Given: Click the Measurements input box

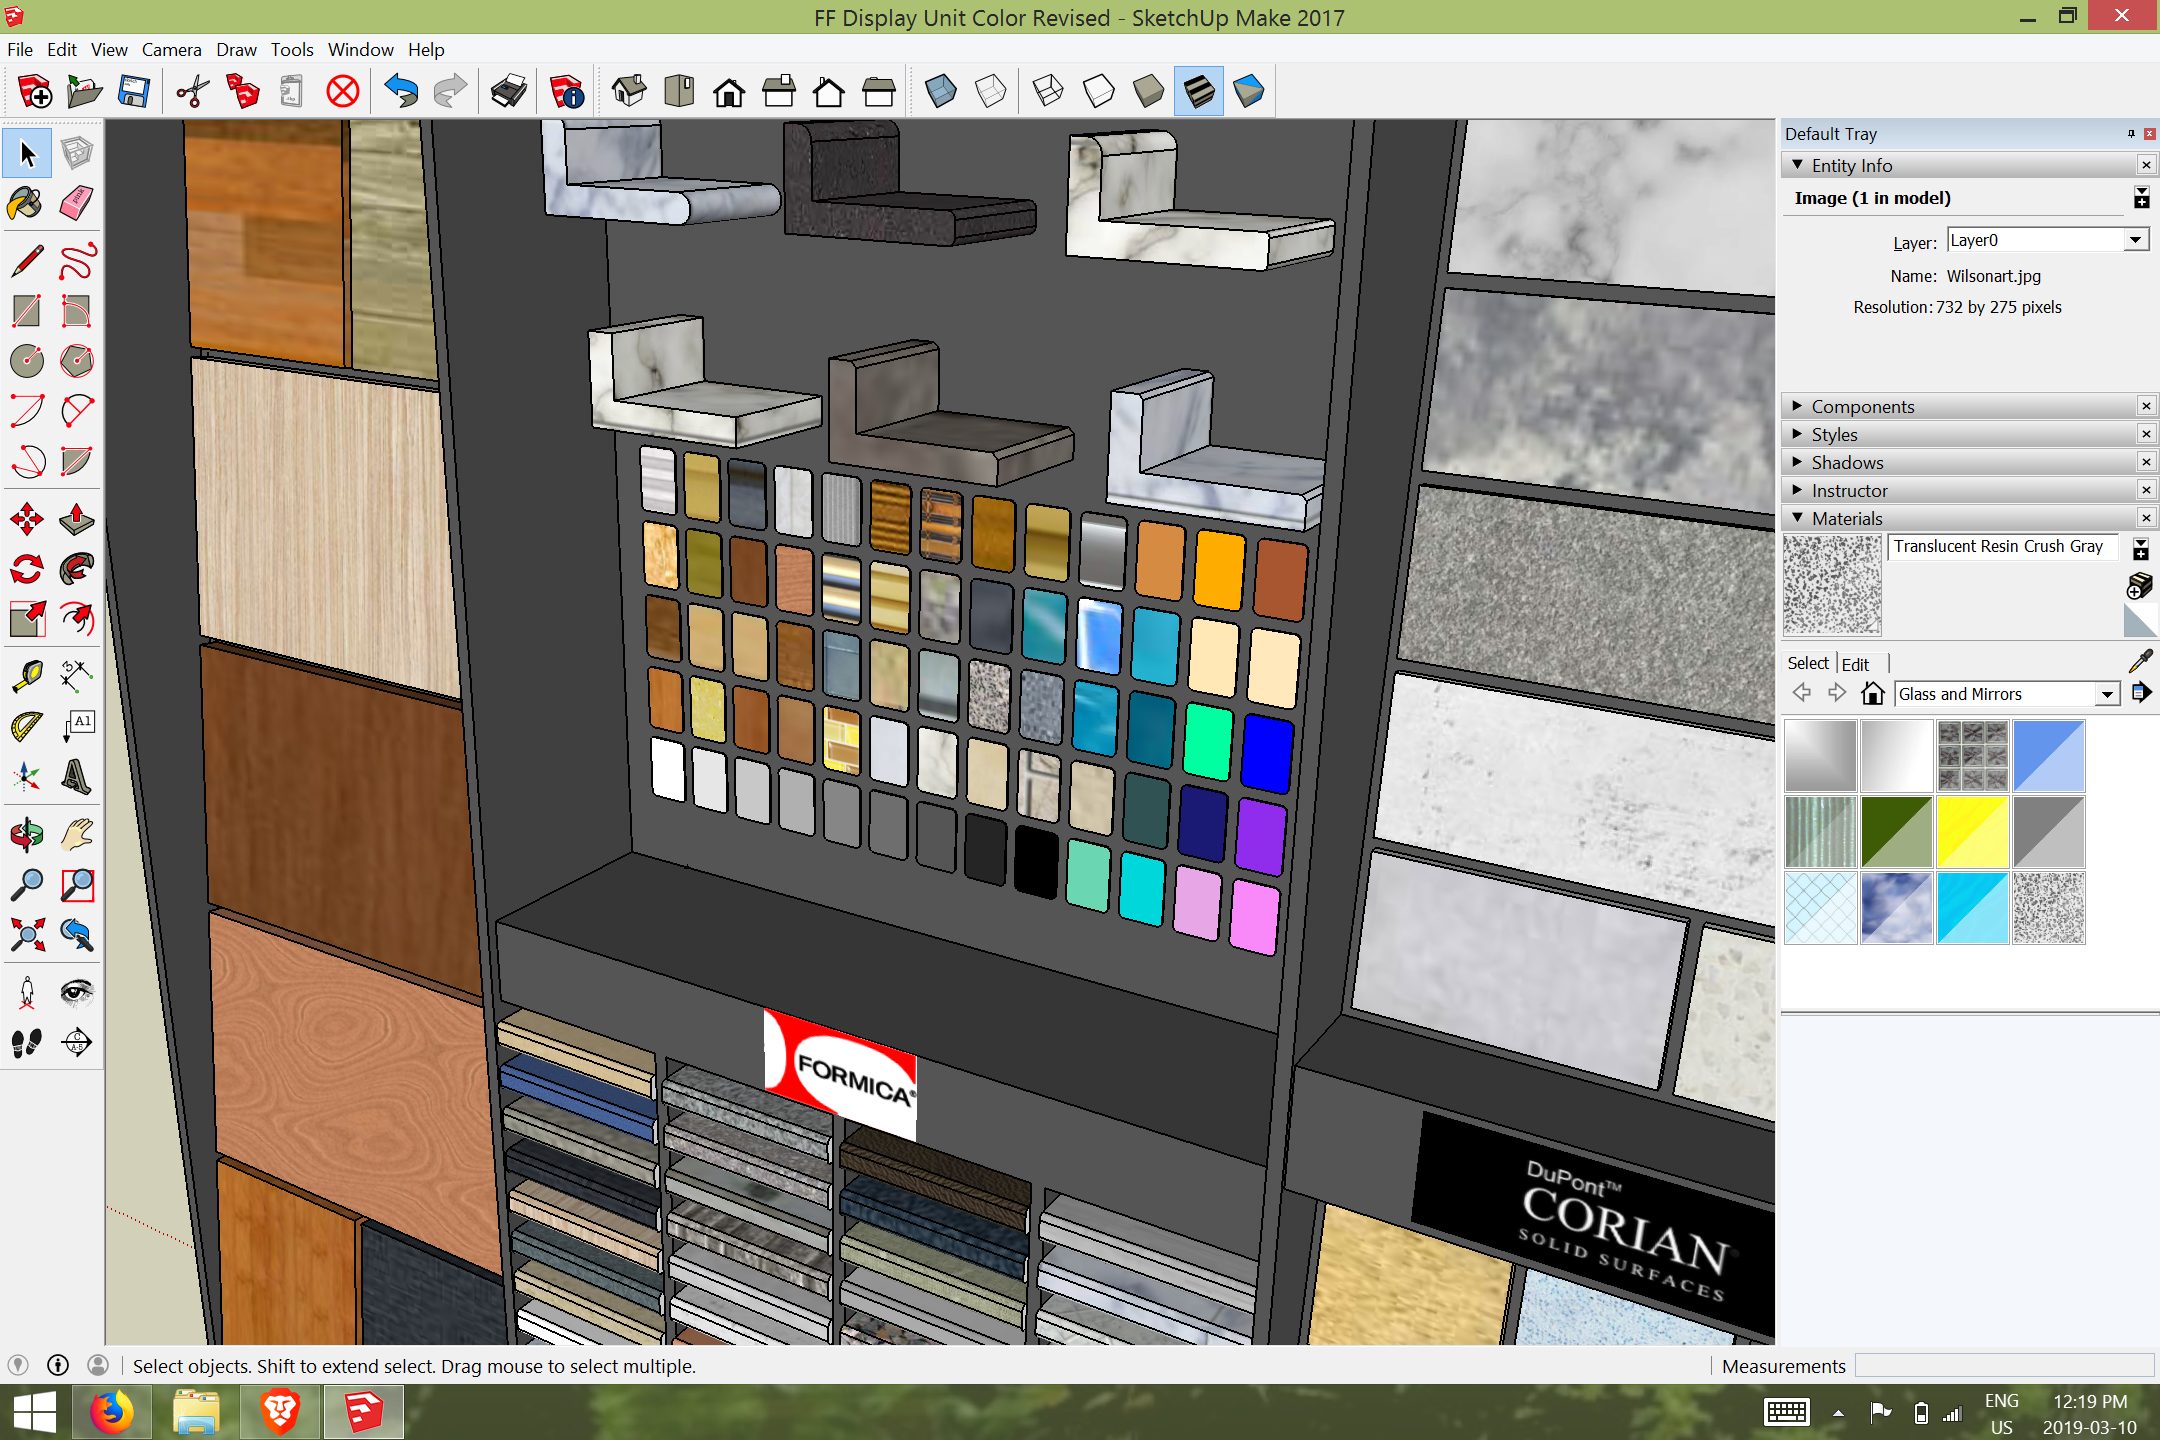Looking at the screenshot, I should 2003,1366.
